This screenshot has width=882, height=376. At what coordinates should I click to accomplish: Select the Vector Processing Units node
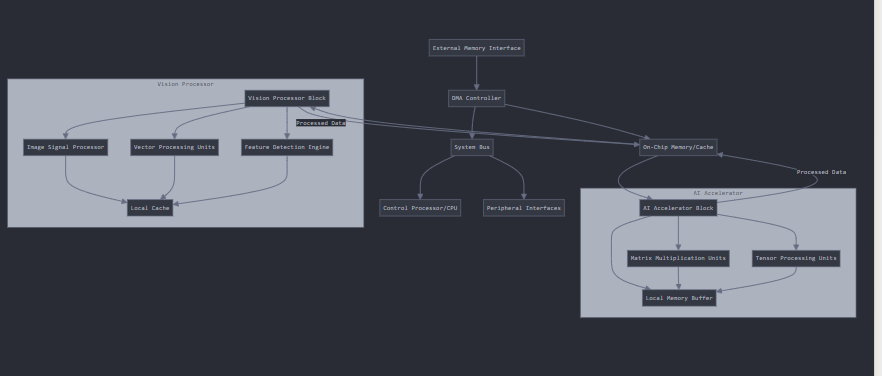click(x=174, y=147)
